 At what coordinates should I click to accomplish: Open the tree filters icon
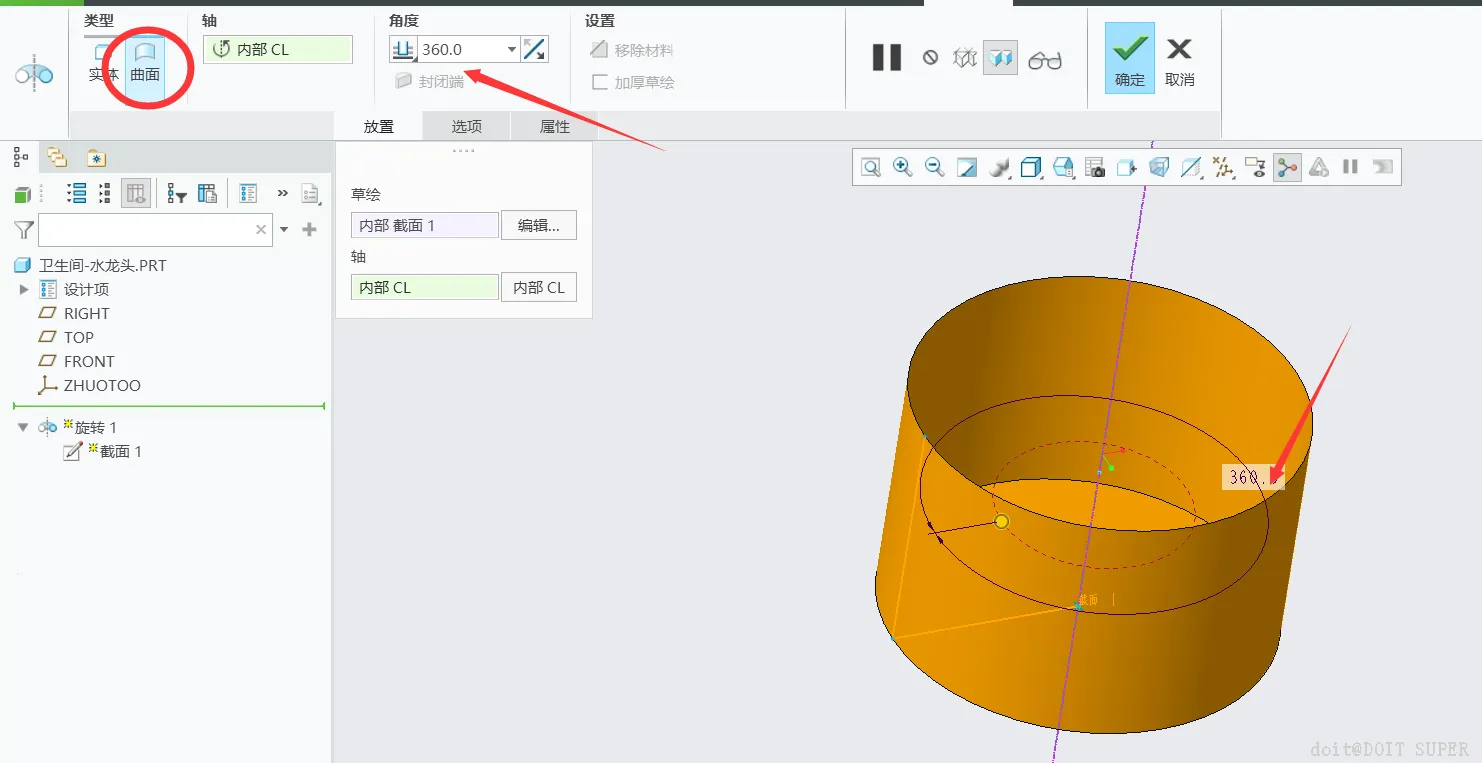point(177,194)
